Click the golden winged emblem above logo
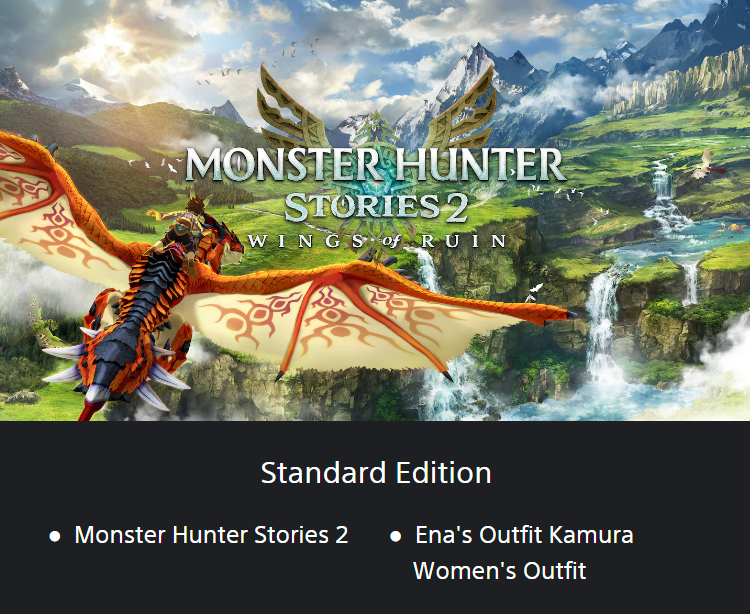This screenshot has height=614, width=750. pyautogui.click(x=376, y=108)
